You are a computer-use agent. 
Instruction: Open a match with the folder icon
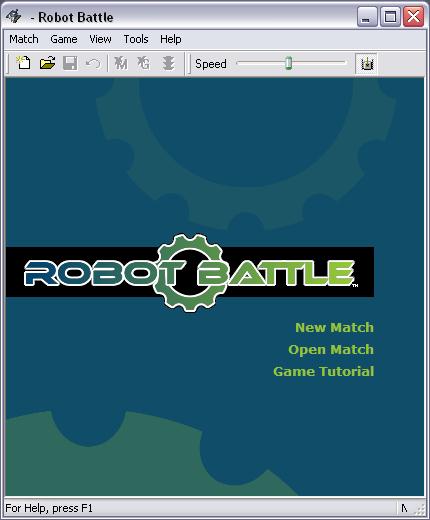pyautogui.click(x=47, y=63)
